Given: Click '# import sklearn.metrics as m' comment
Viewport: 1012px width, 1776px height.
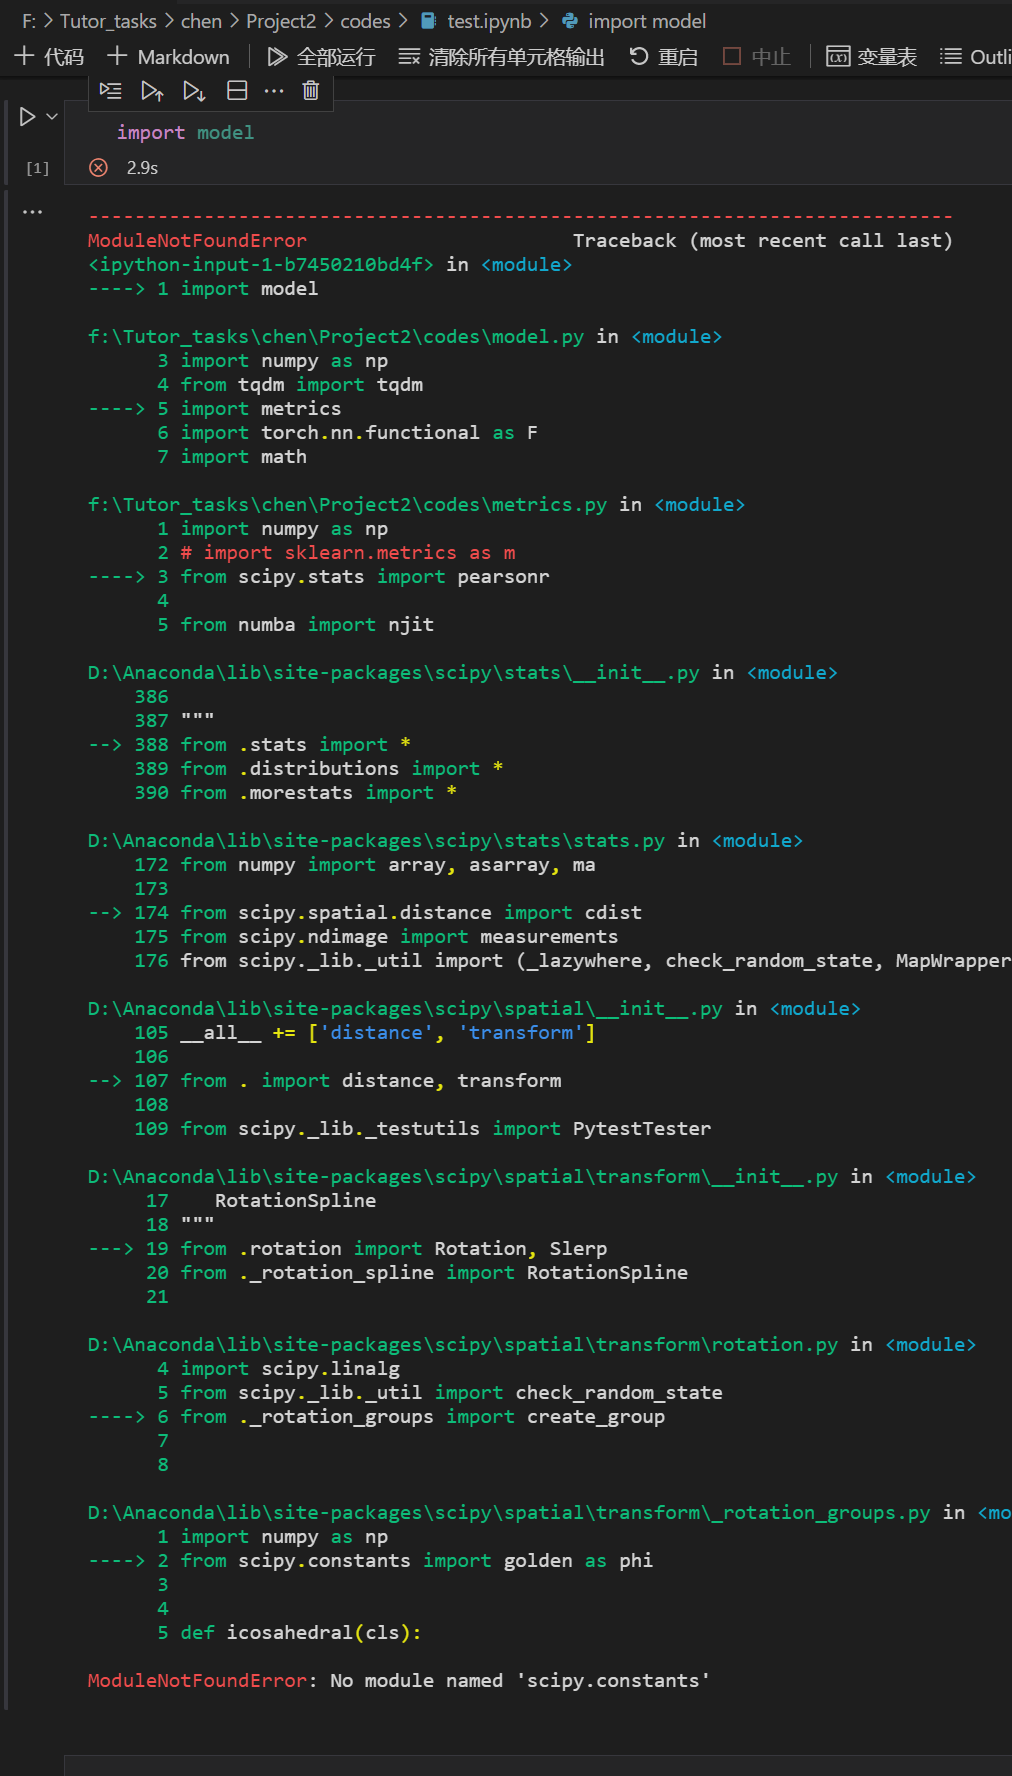Looking at the screenshot, I should coord(348,553).
